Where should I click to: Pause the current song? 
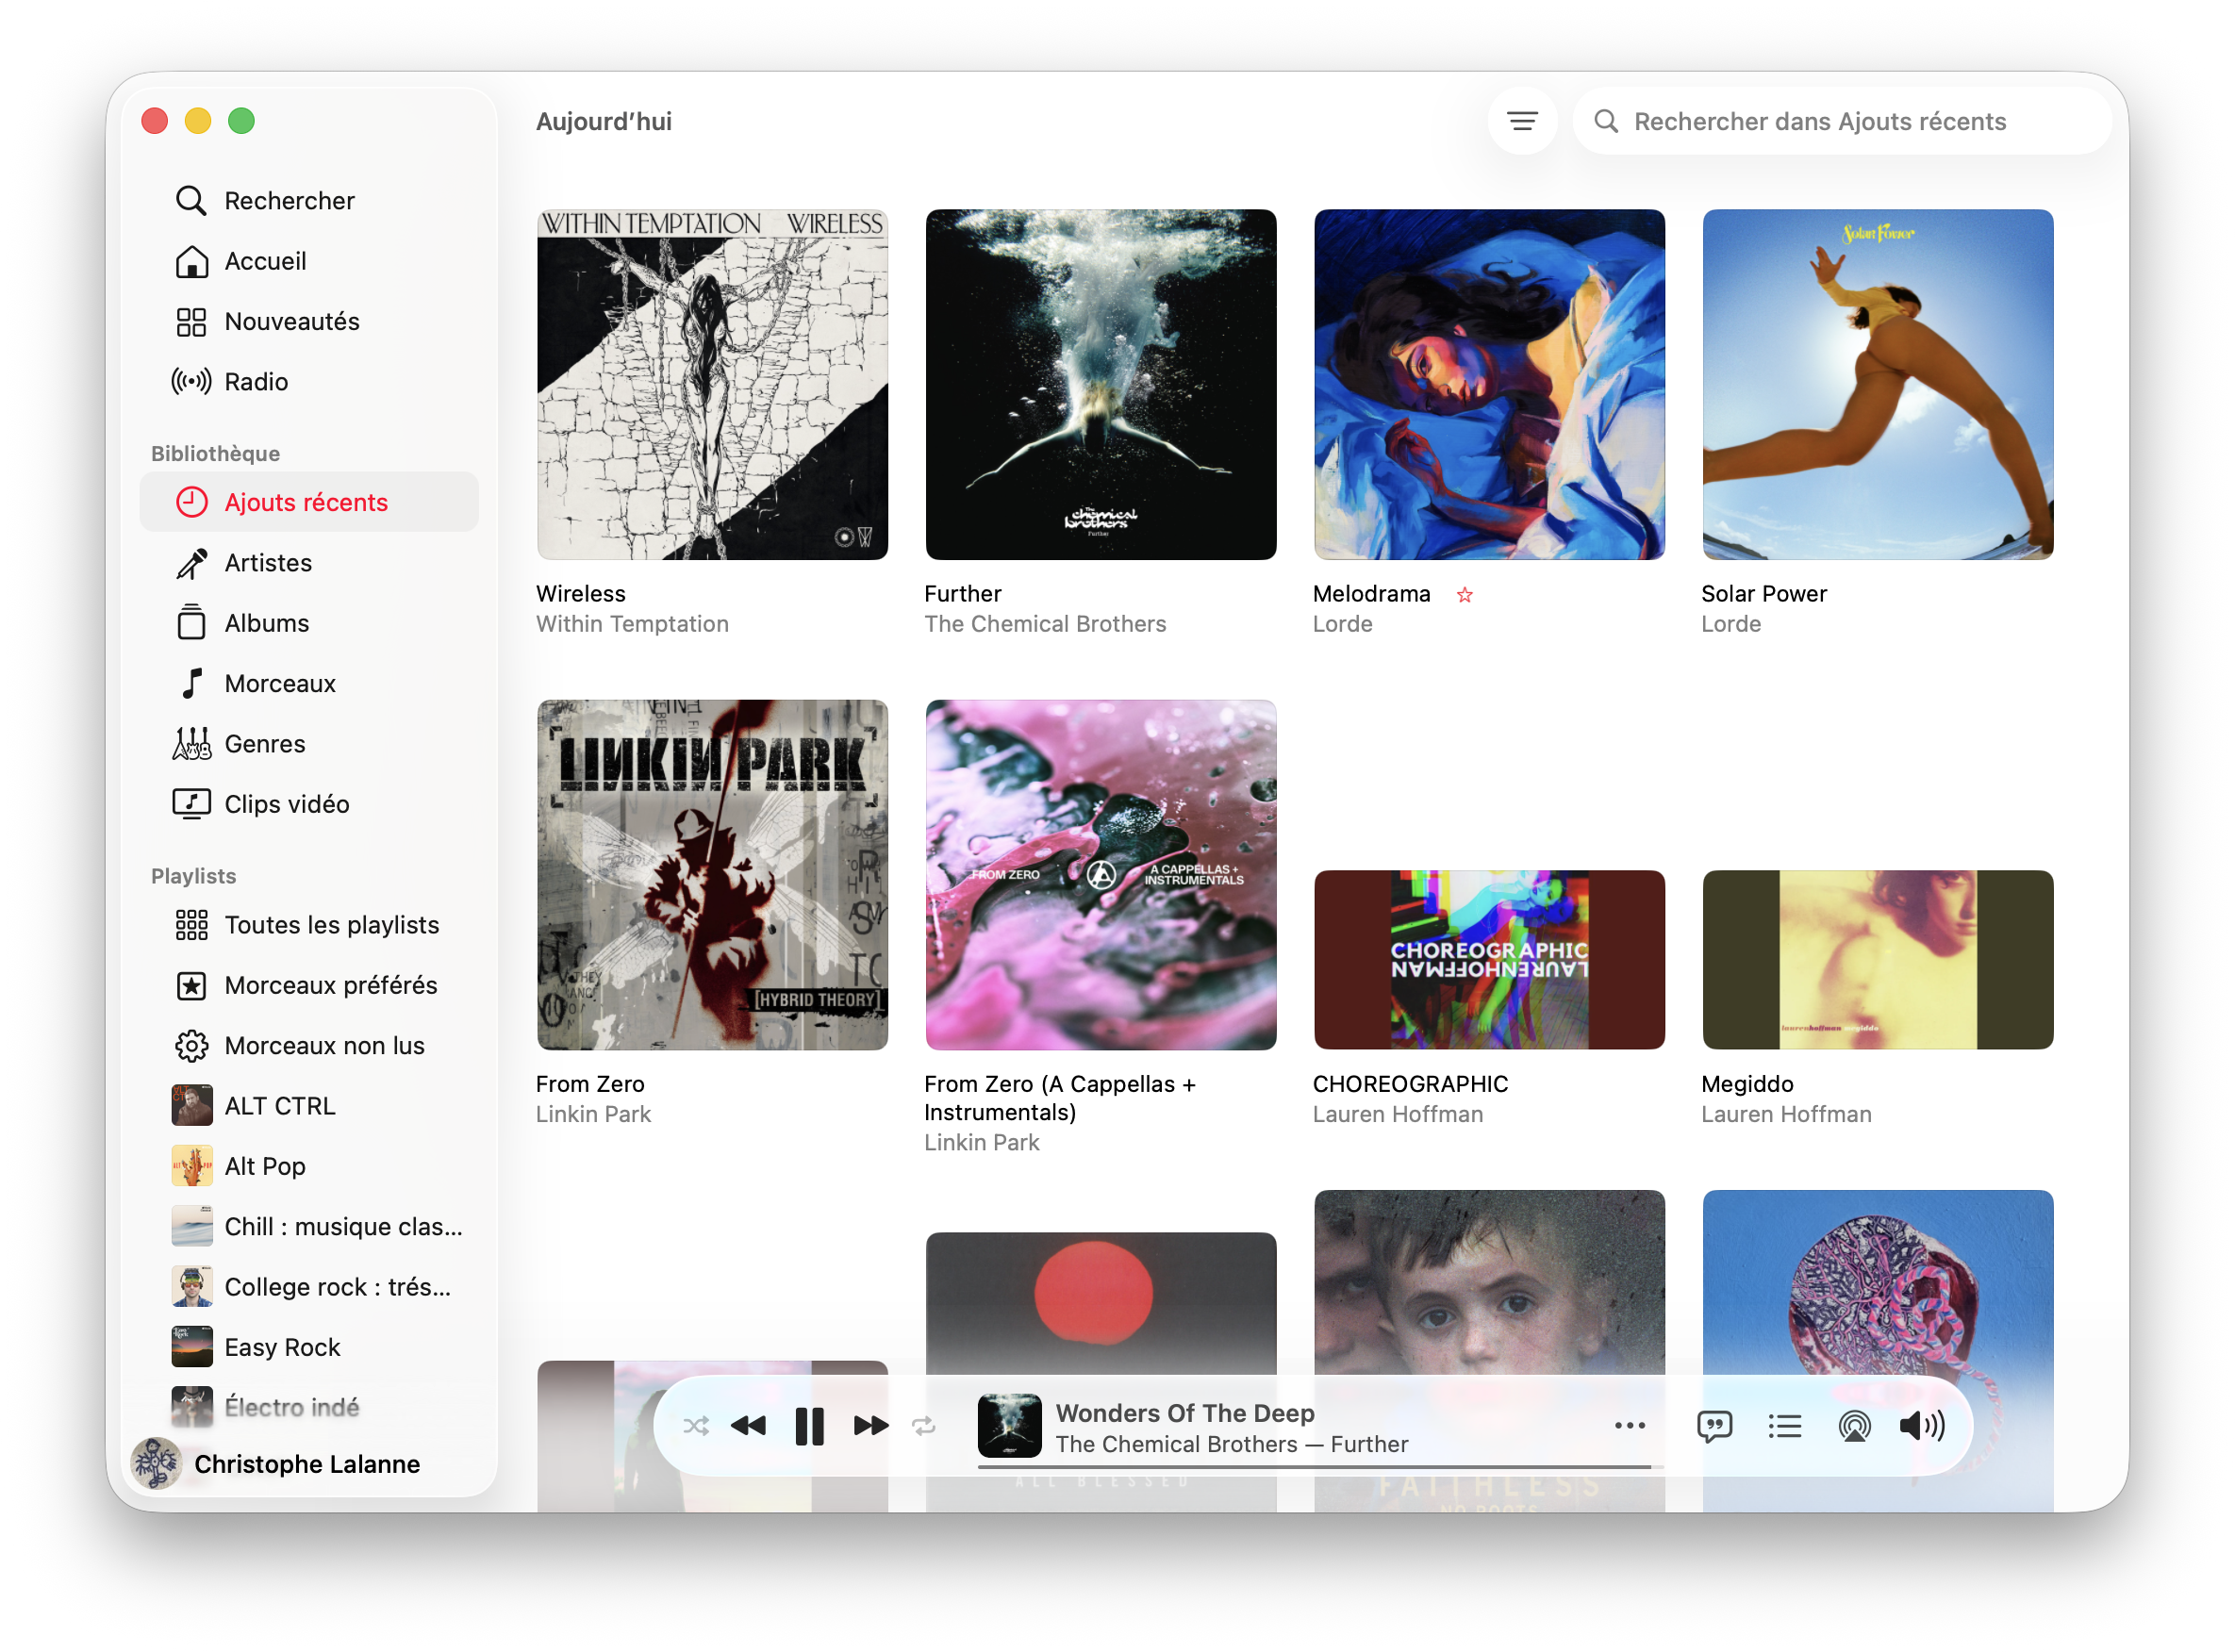coord(809,1425)
